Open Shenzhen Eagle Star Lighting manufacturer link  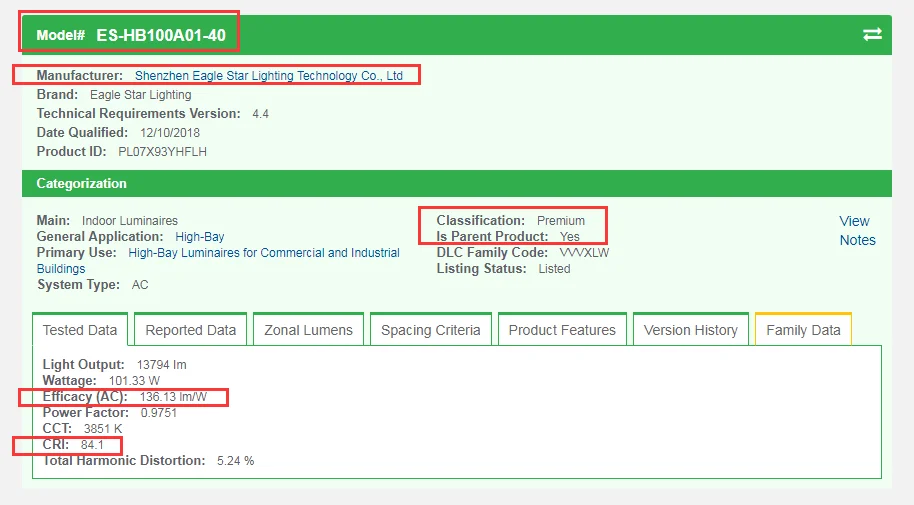(x=268, y=76)
